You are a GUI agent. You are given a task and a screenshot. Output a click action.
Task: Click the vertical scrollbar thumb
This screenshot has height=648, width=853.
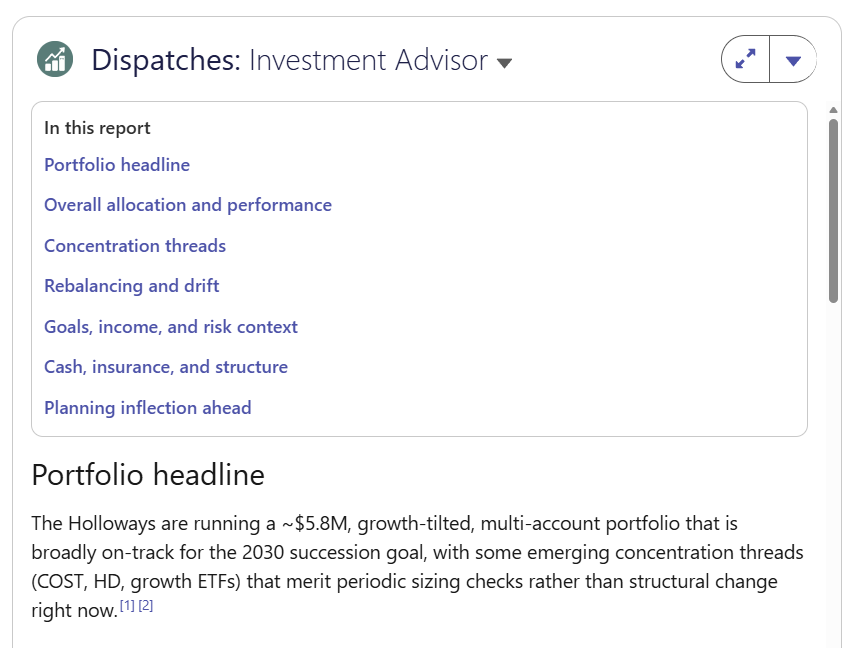coord(833,211)
